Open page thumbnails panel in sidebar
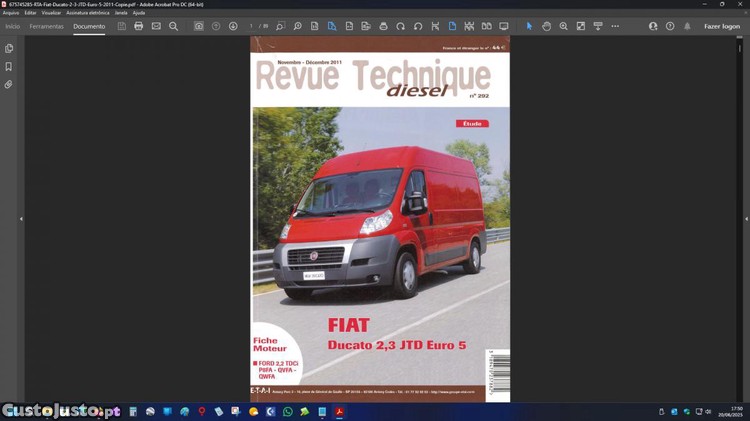750x421 pixels. 9,48
